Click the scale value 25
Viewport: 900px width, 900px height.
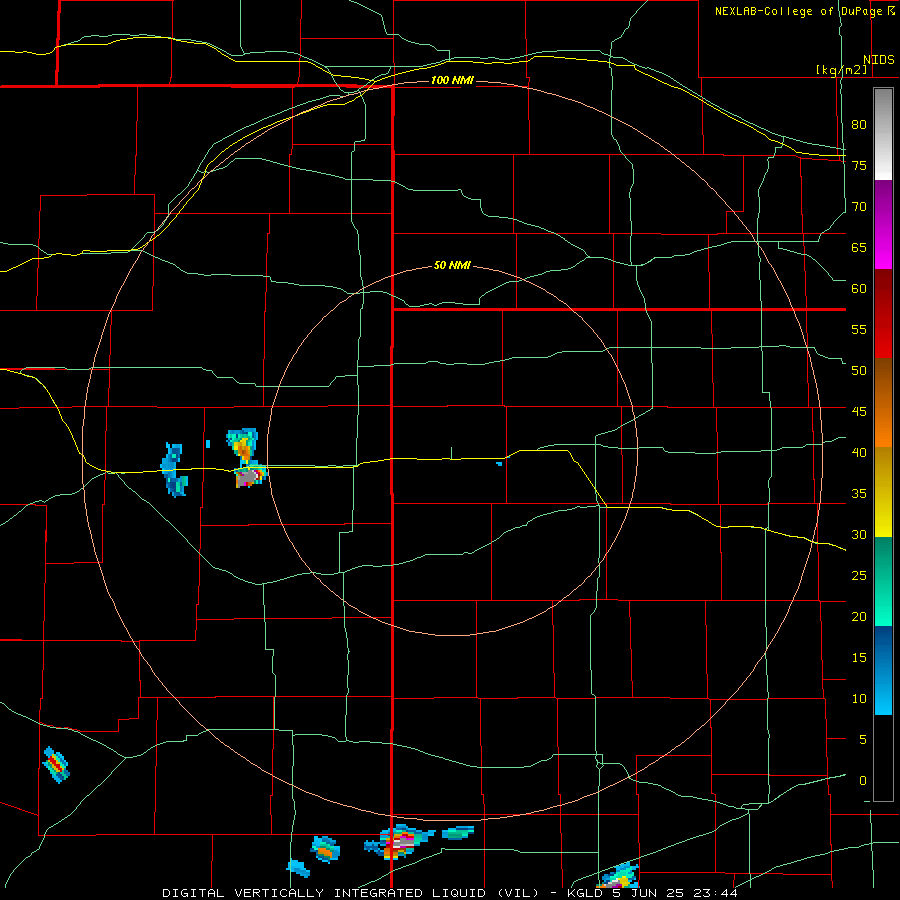coord(859,576)
